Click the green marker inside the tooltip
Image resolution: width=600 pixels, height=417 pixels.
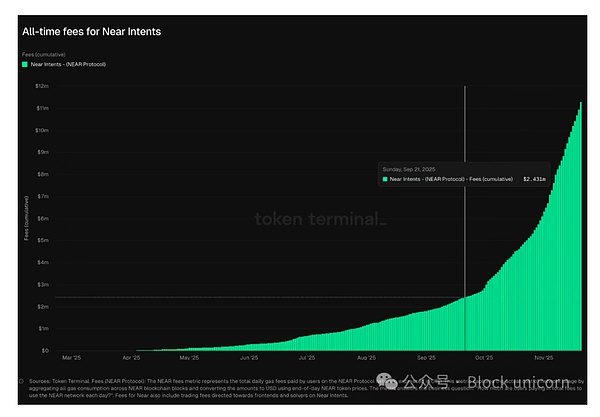coord(384,180)
